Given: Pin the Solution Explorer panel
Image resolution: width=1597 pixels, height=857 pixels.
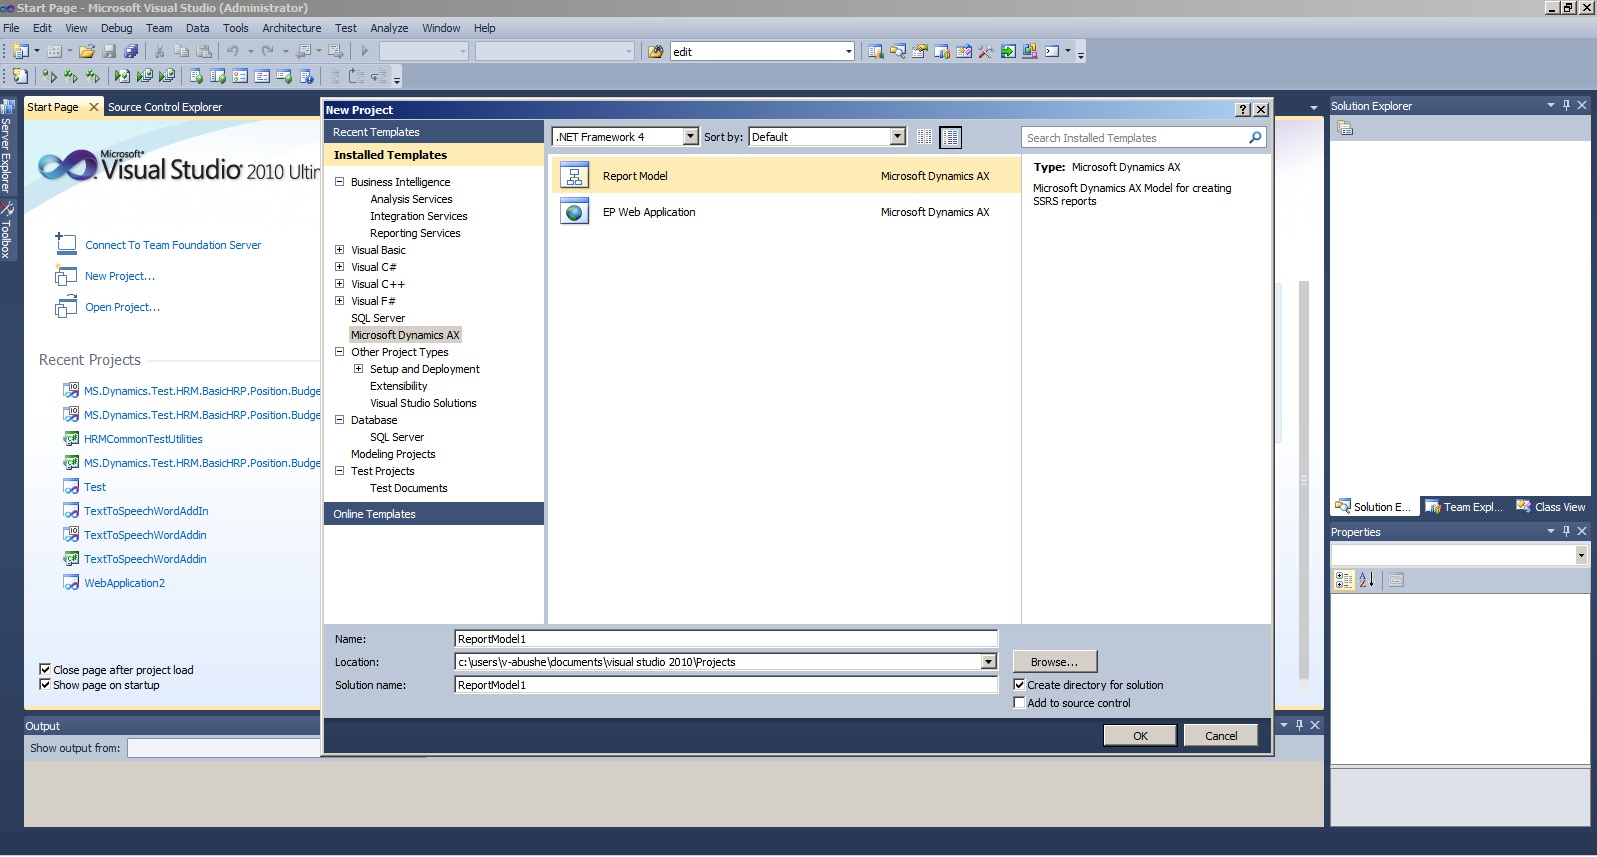Looking at the screenshot, I should [x=1566, y=105].
